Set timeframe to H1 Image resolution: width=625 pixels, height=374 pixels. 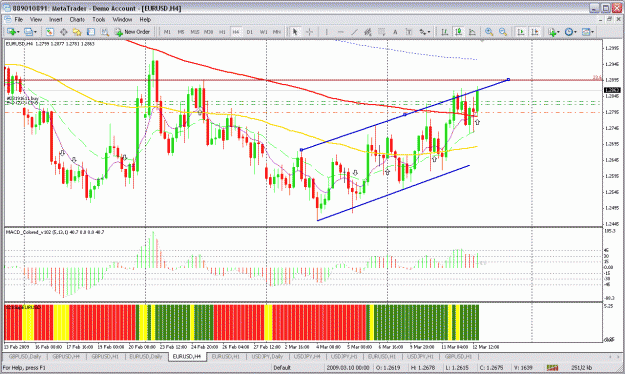(222, 32)
